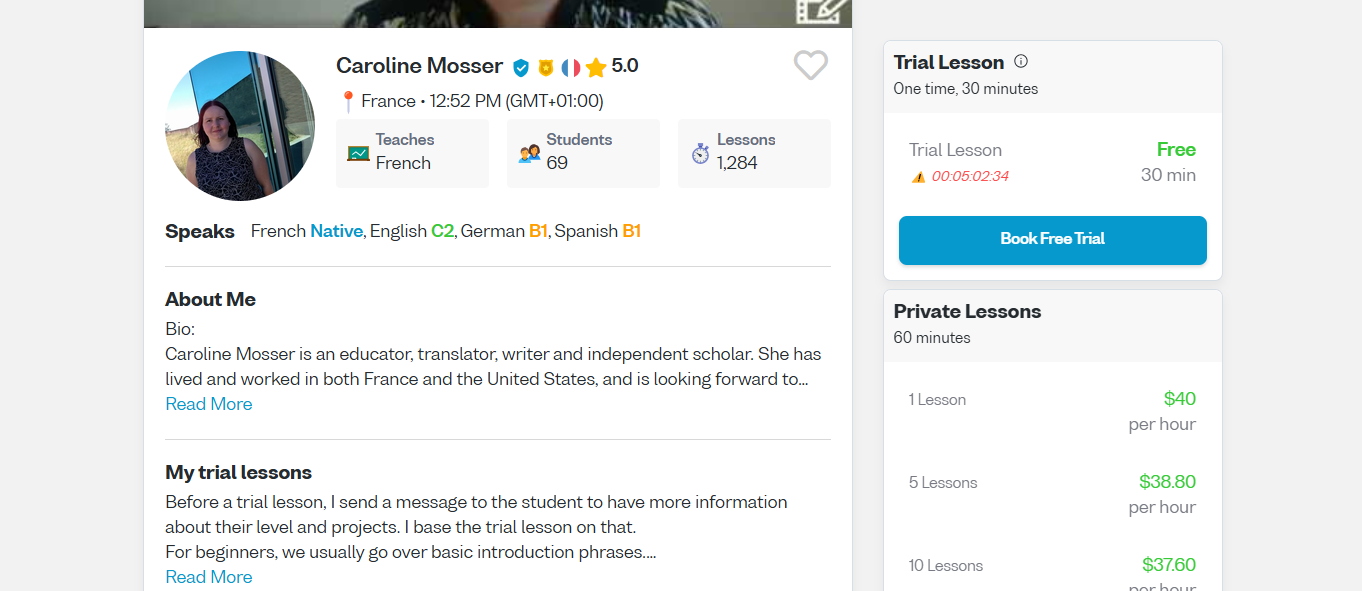Book a free trial lesson
Image resolution: width=1362 pixels, height=591 pixels.
click(1052, 240)
